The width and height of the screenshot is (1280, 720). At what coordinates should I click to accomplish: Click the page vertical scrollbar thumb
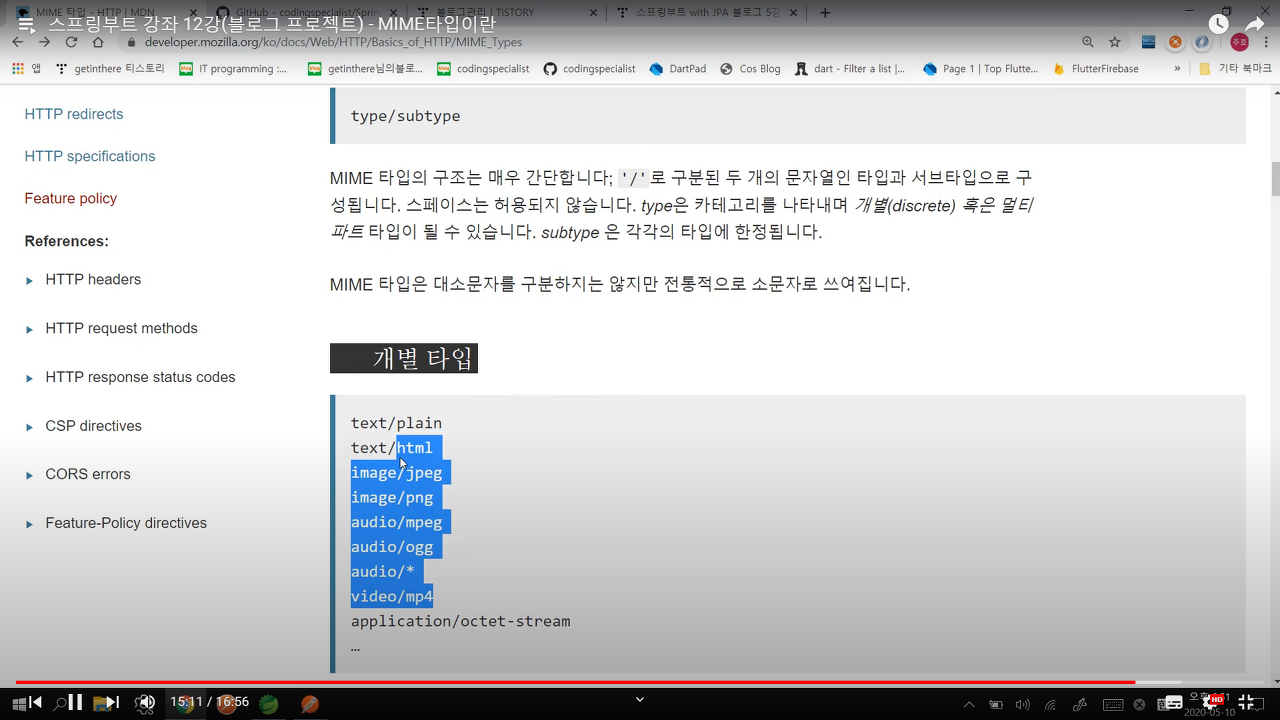pyautogui.click(x=1275, y=179)
